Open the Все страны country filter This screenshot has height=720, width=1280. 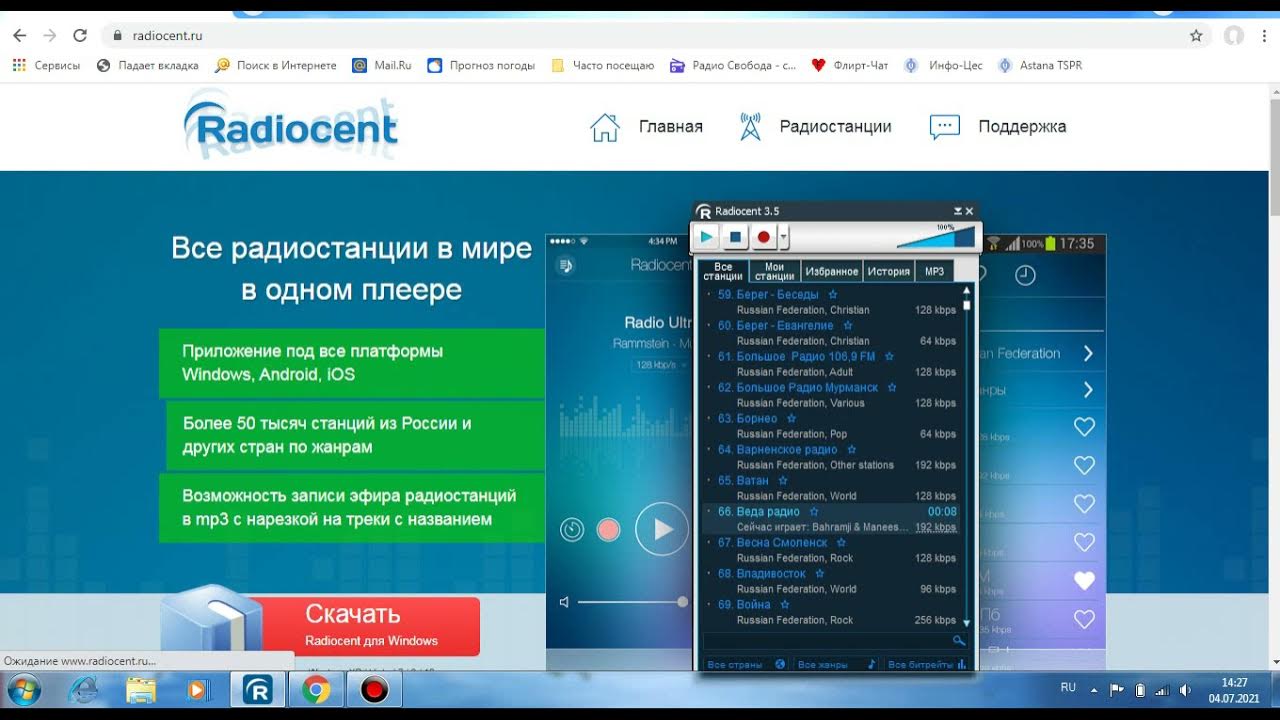pos(746,664)
